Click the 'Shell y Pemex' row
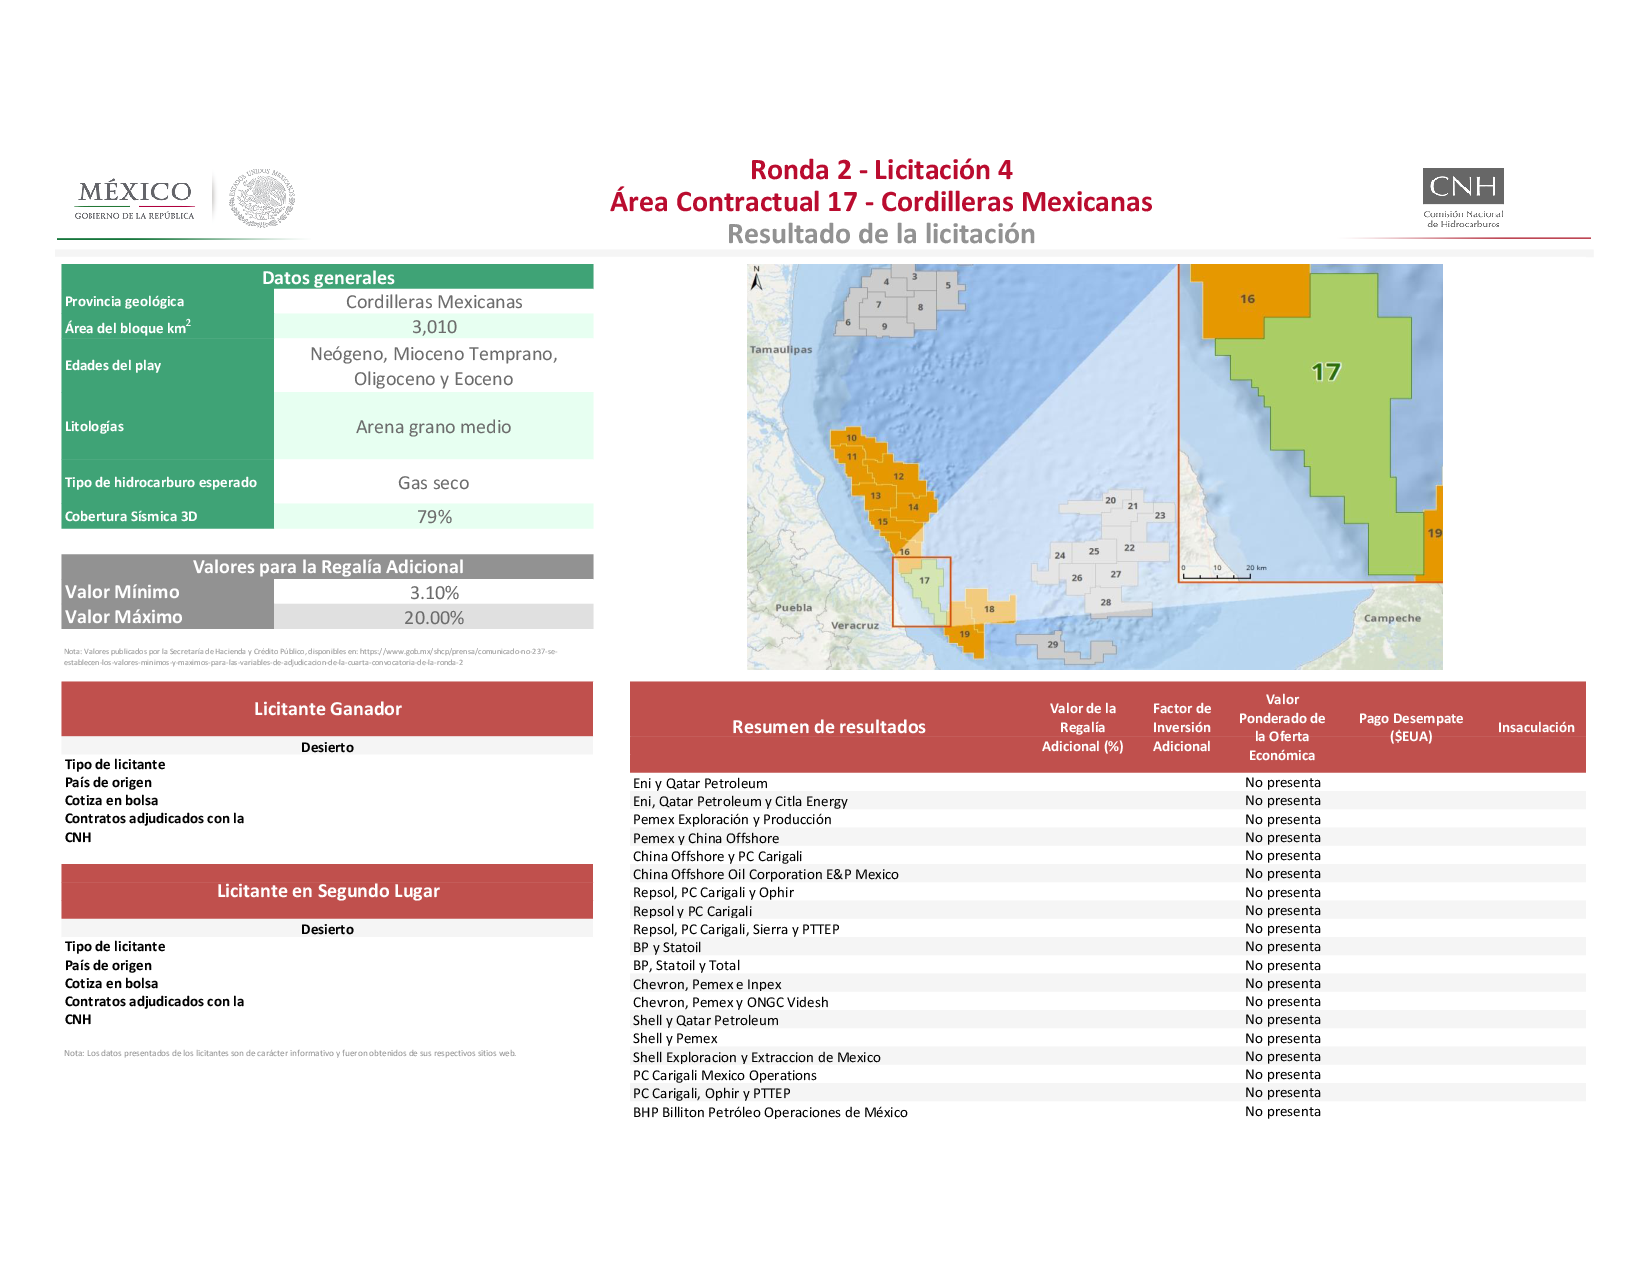The image size is (1650, 1275). [x=1108, y=1038]
